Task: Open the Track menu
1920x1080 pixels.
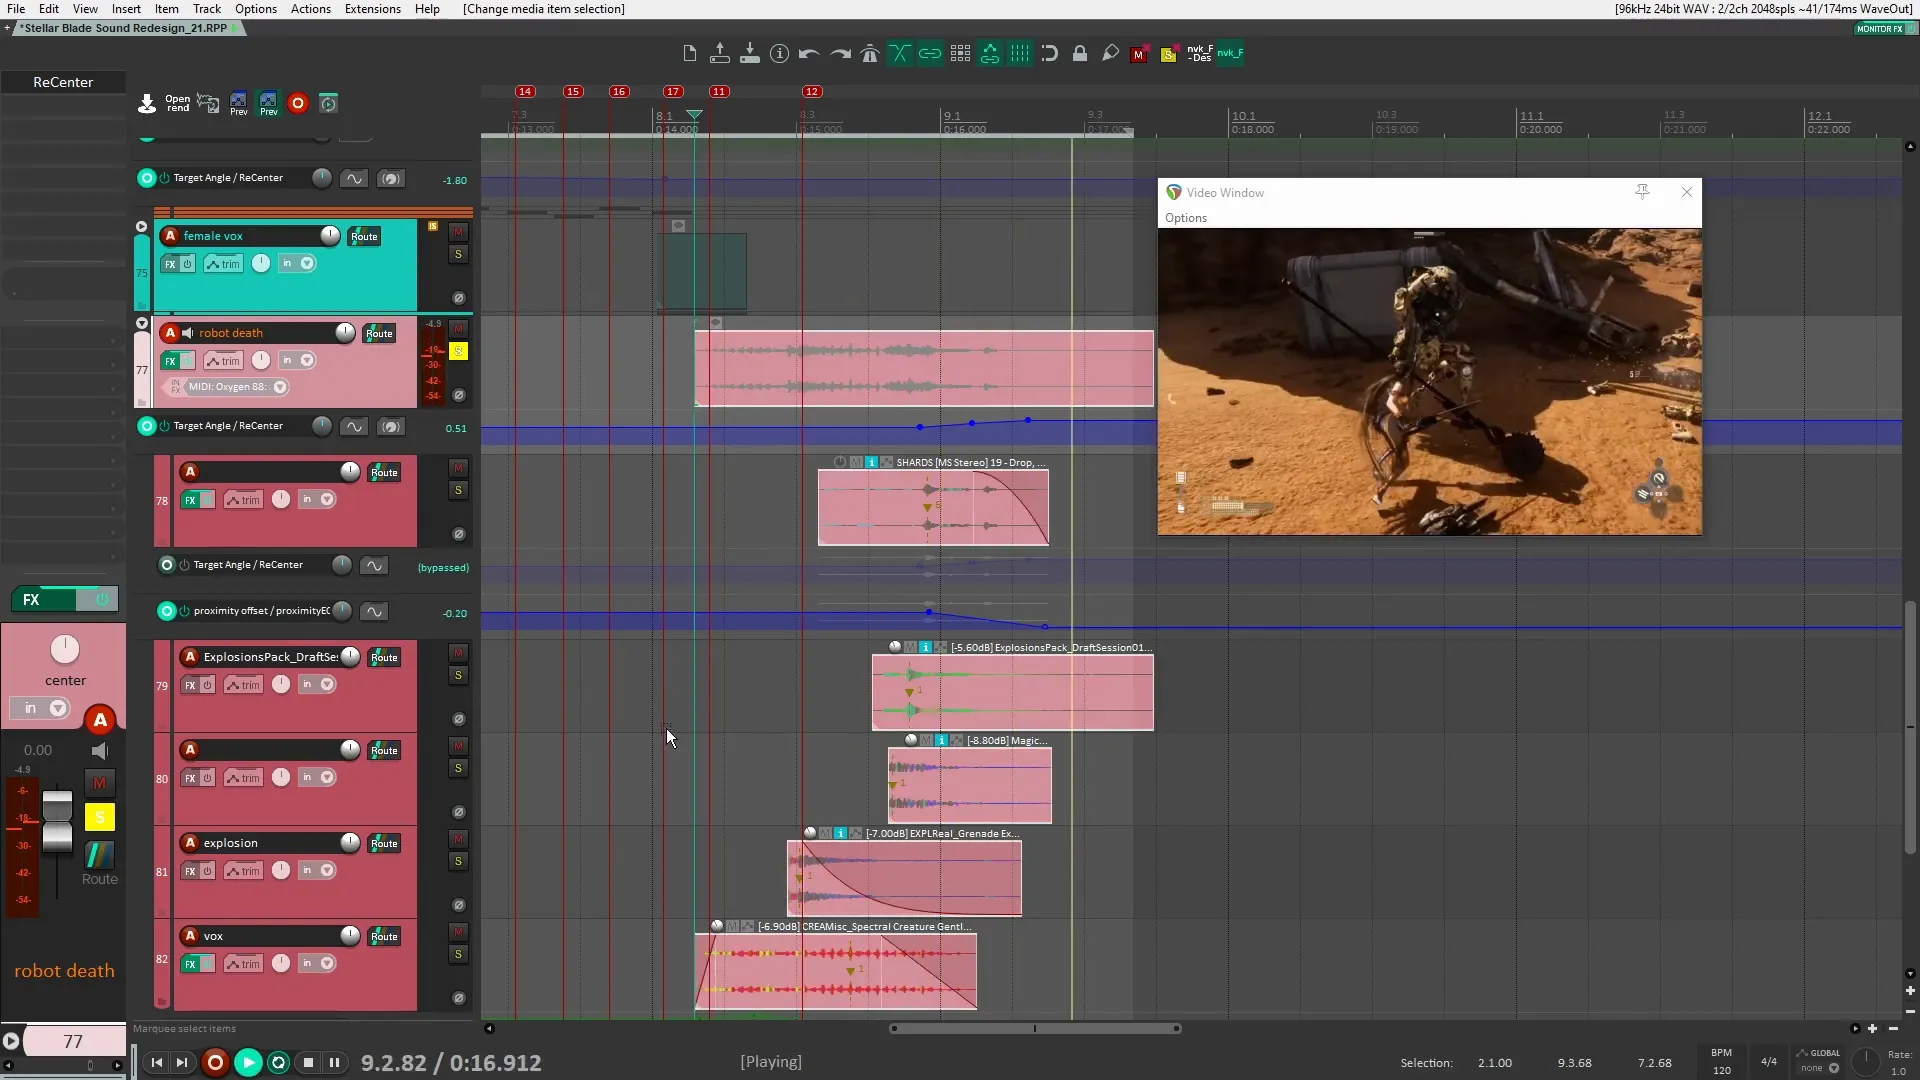Action: point(206,9)
